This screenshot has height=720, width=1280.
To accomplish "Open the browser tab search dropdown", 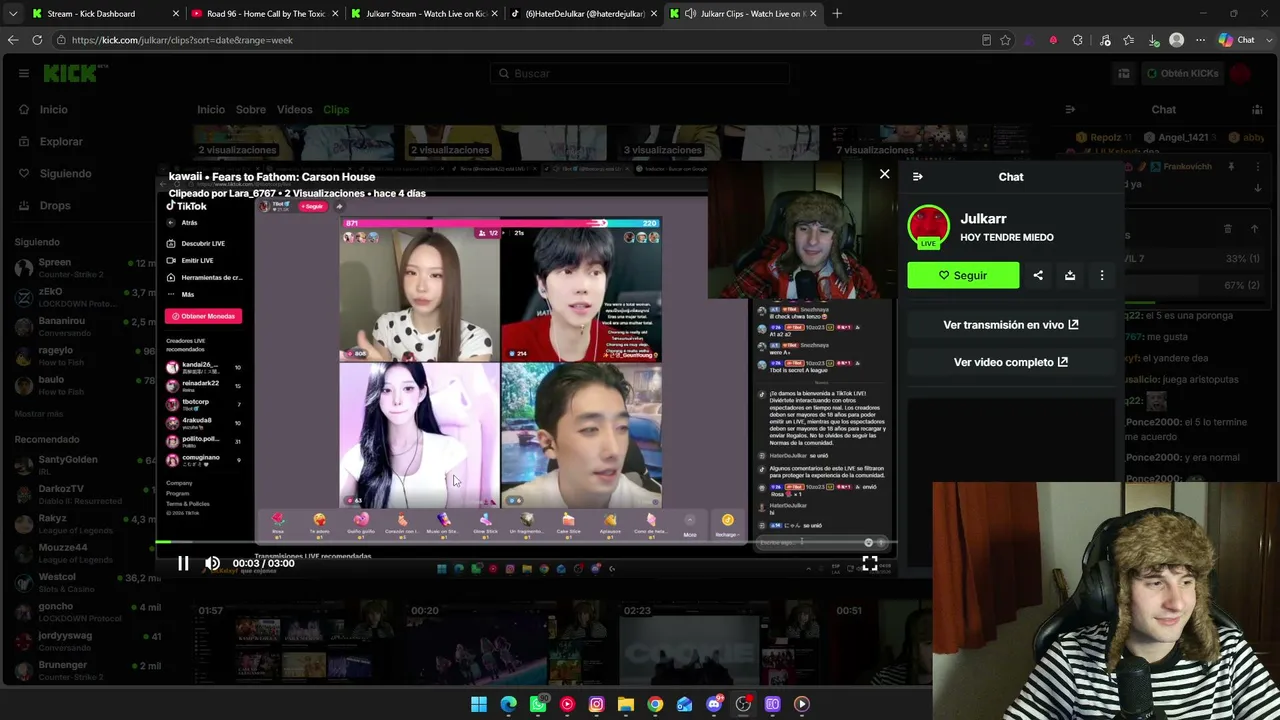I will click(x=12, y=14).
